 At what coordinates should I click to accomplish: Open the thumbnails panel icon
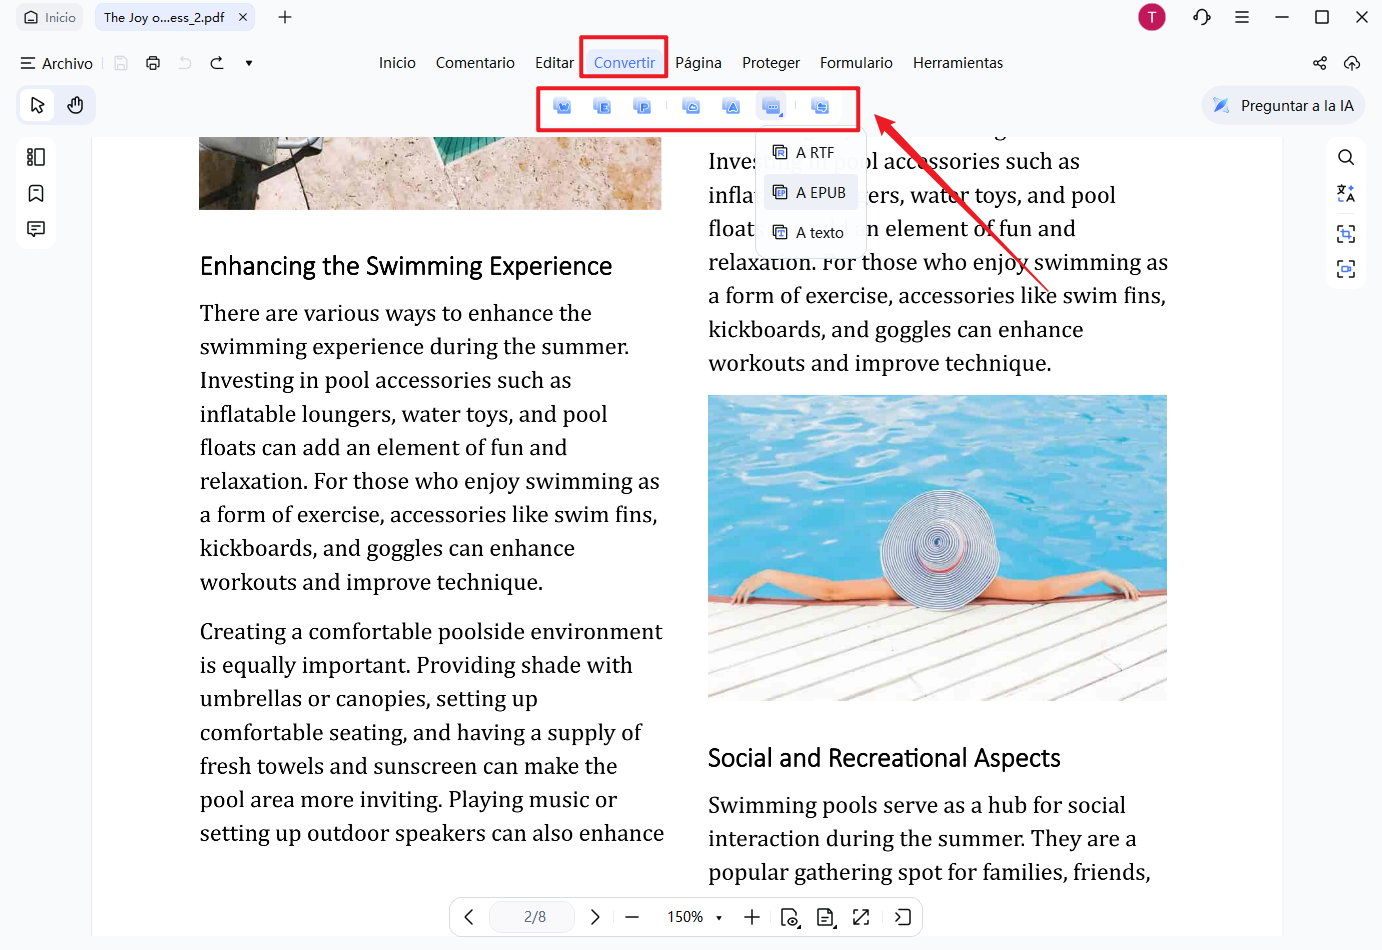pos(36,157)
